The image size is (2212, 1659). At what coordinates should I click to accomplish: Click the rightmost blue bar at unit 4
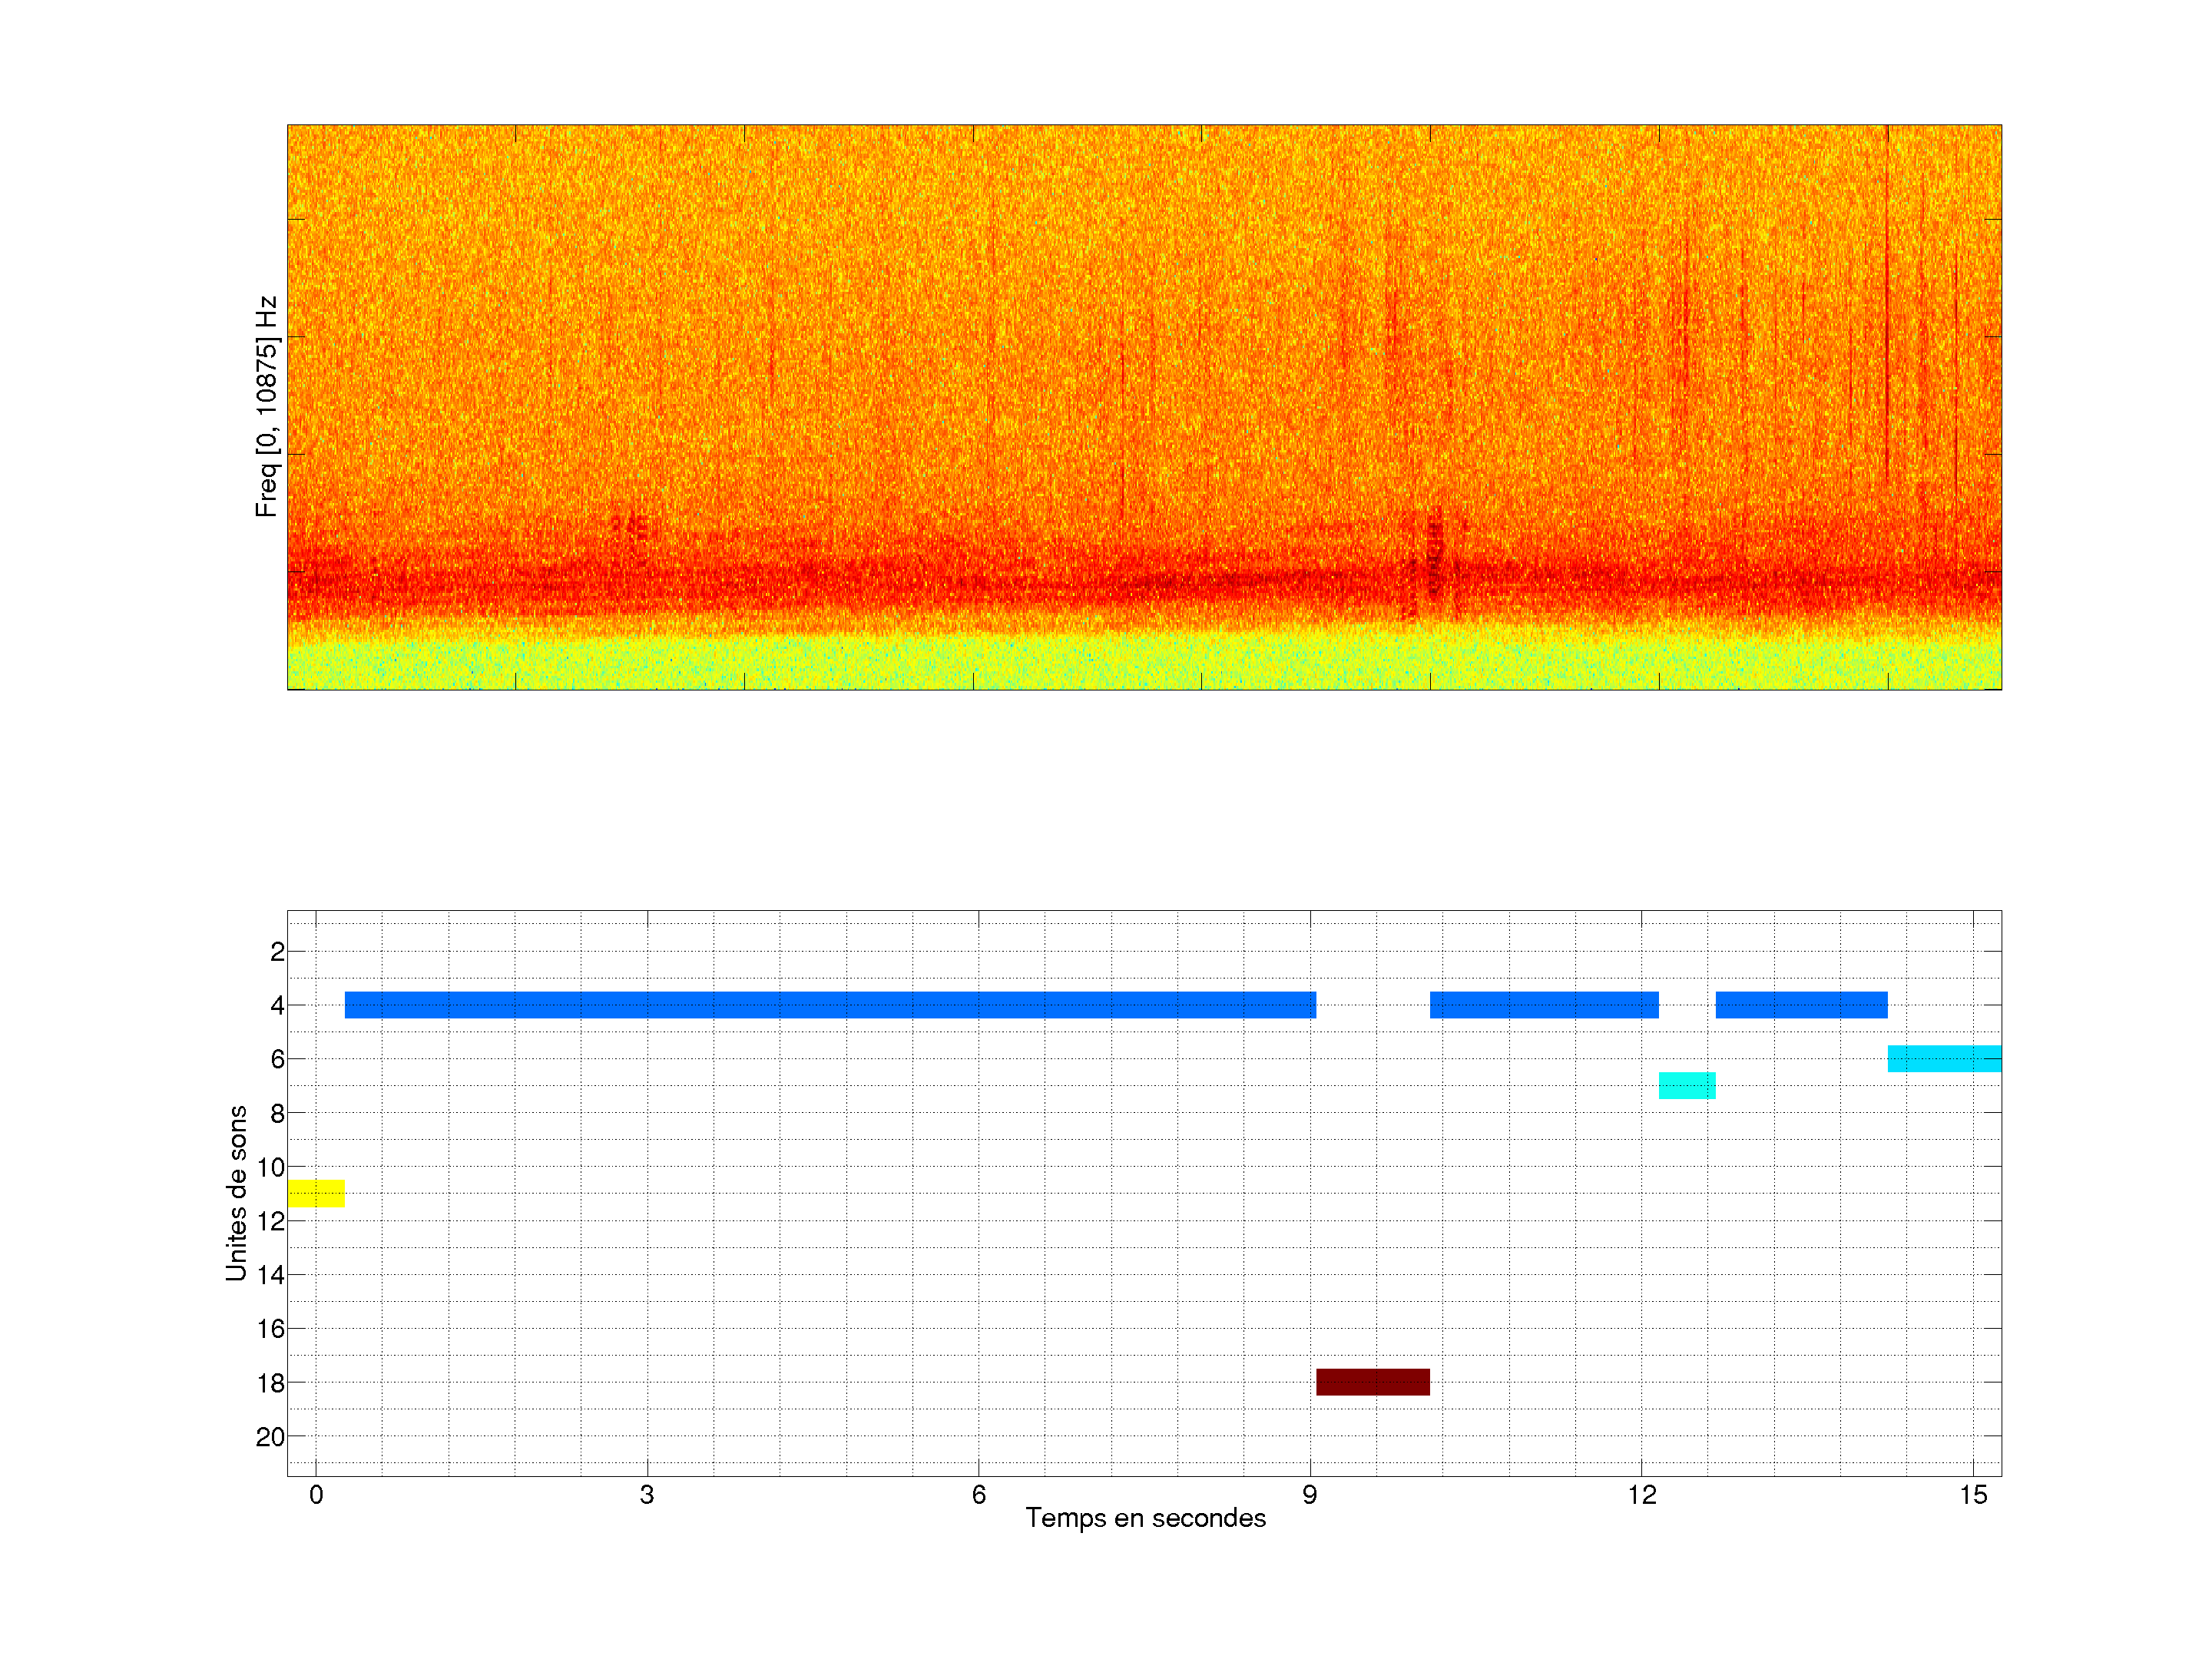tap(1801, 1005)
